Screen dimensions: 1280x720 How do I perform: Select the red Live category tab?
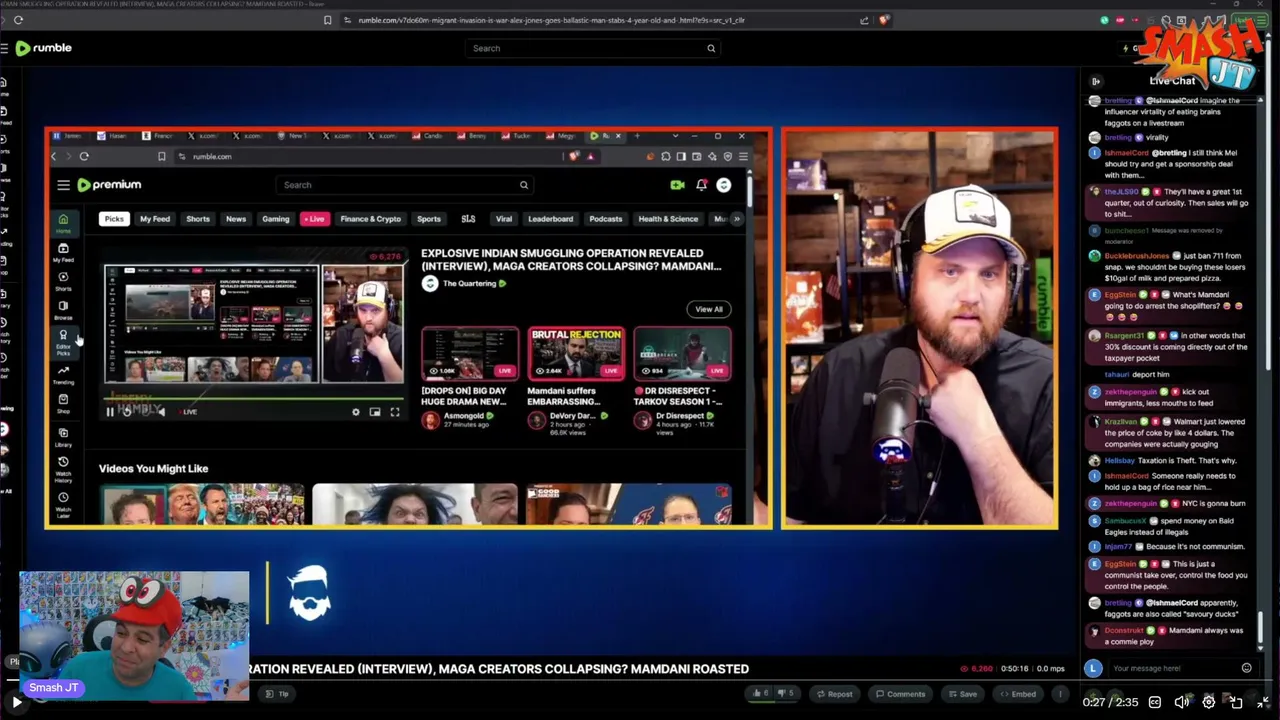(x=315, y=219)
